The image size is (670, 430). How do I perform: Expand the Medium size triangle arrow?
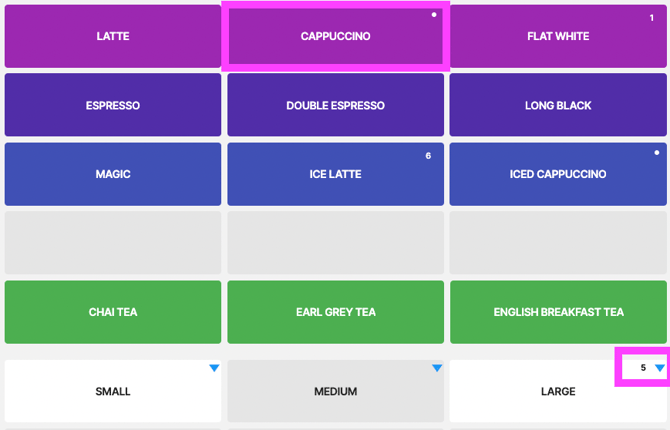click(x=437, y=368)
